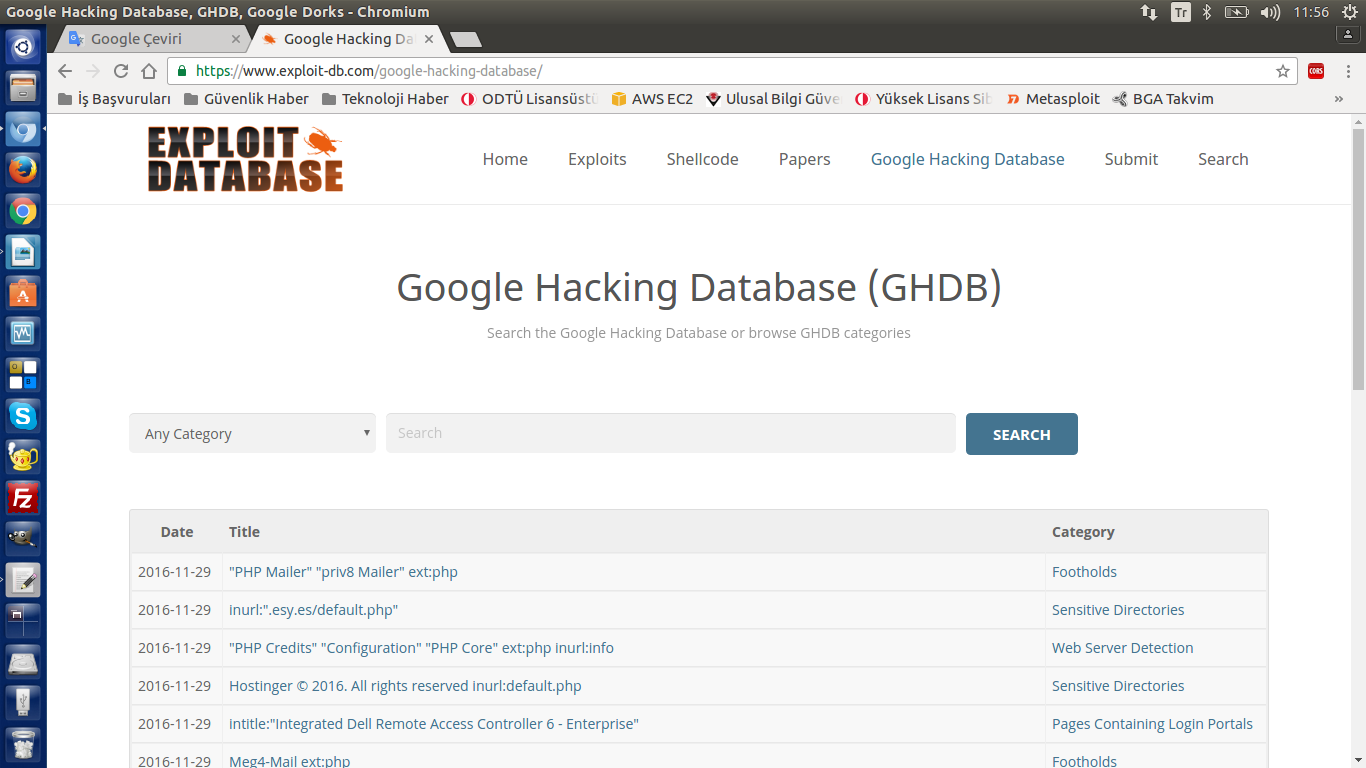Open Shellcode in site navigation

tap(703, 159)
